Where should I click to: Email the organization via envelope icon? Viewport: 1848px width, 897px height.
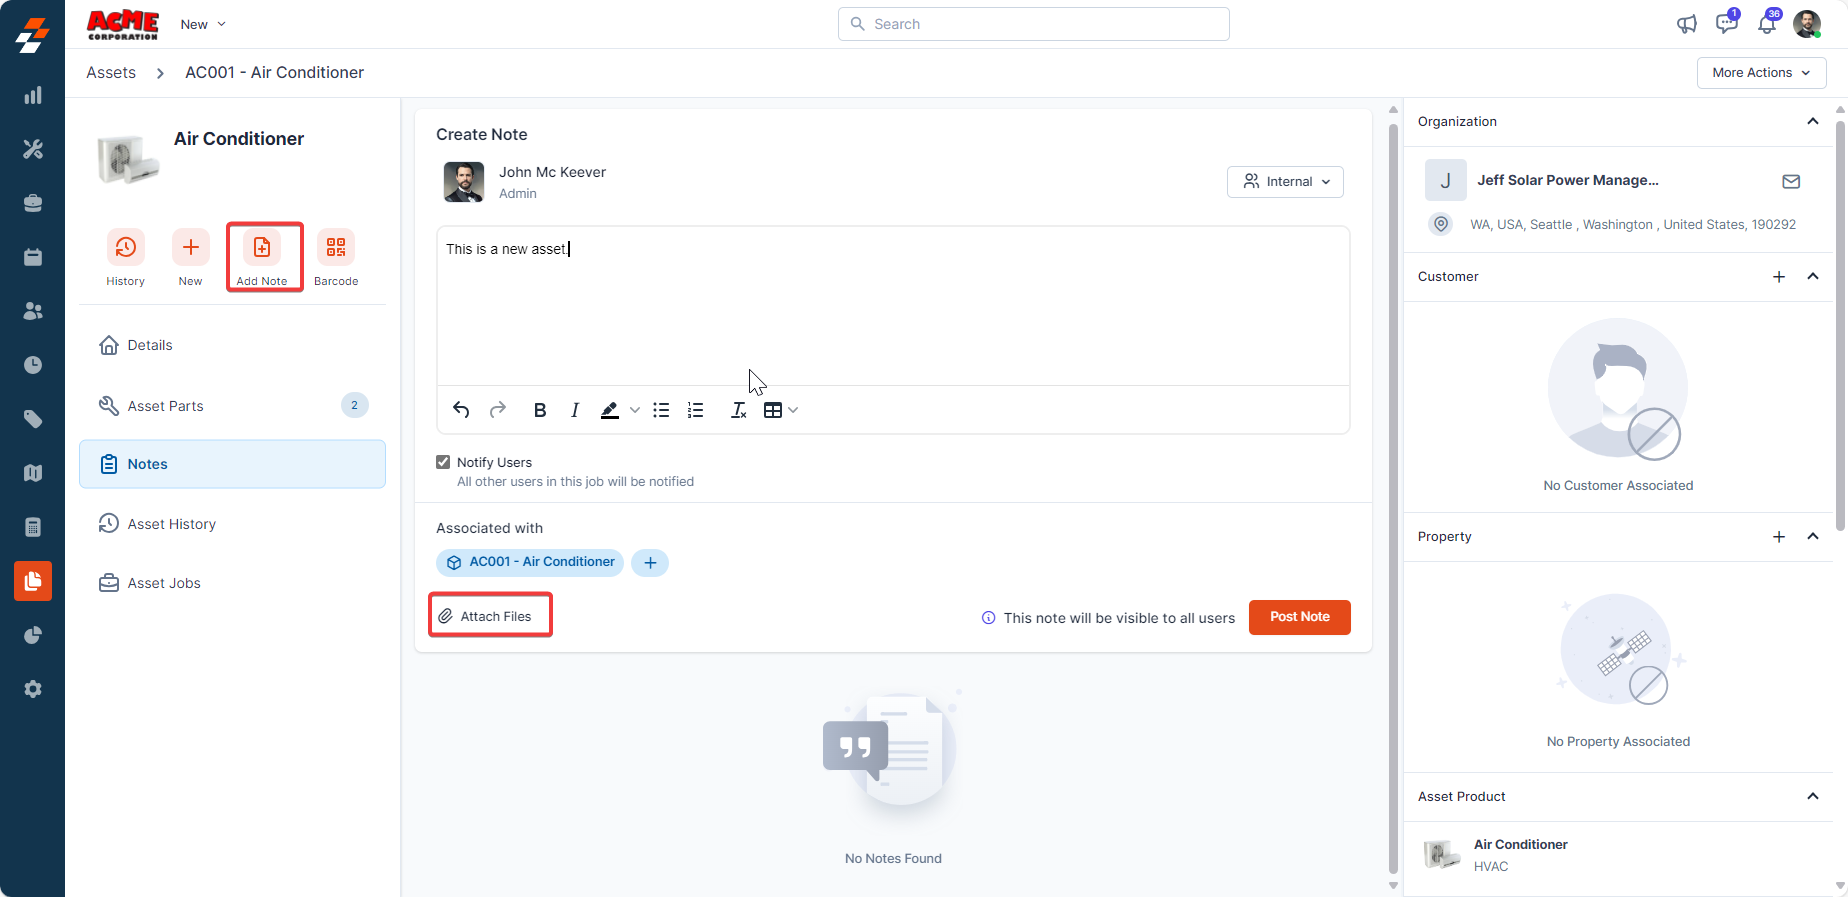tap(1791, 181)
